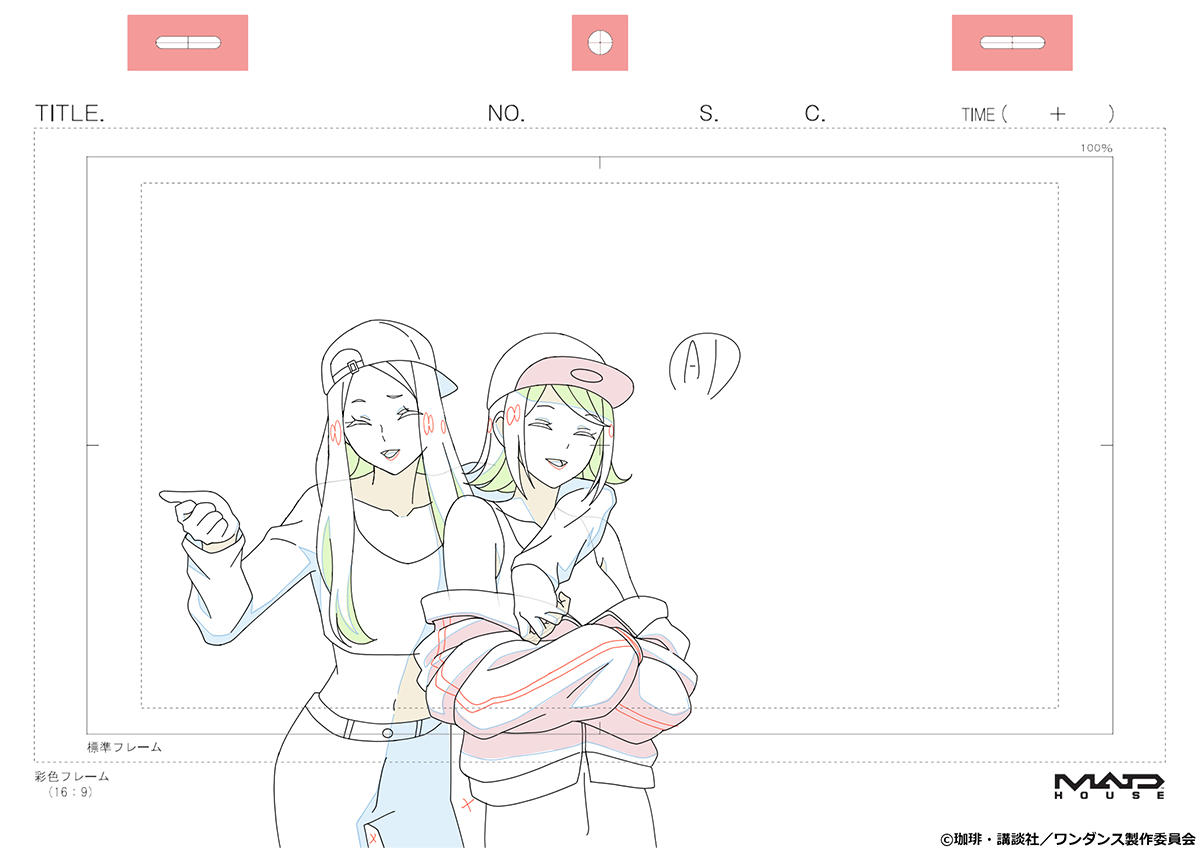Select the red X mark on the blue pants
This screenshot has height=848, width=1200.
(372, 836)
